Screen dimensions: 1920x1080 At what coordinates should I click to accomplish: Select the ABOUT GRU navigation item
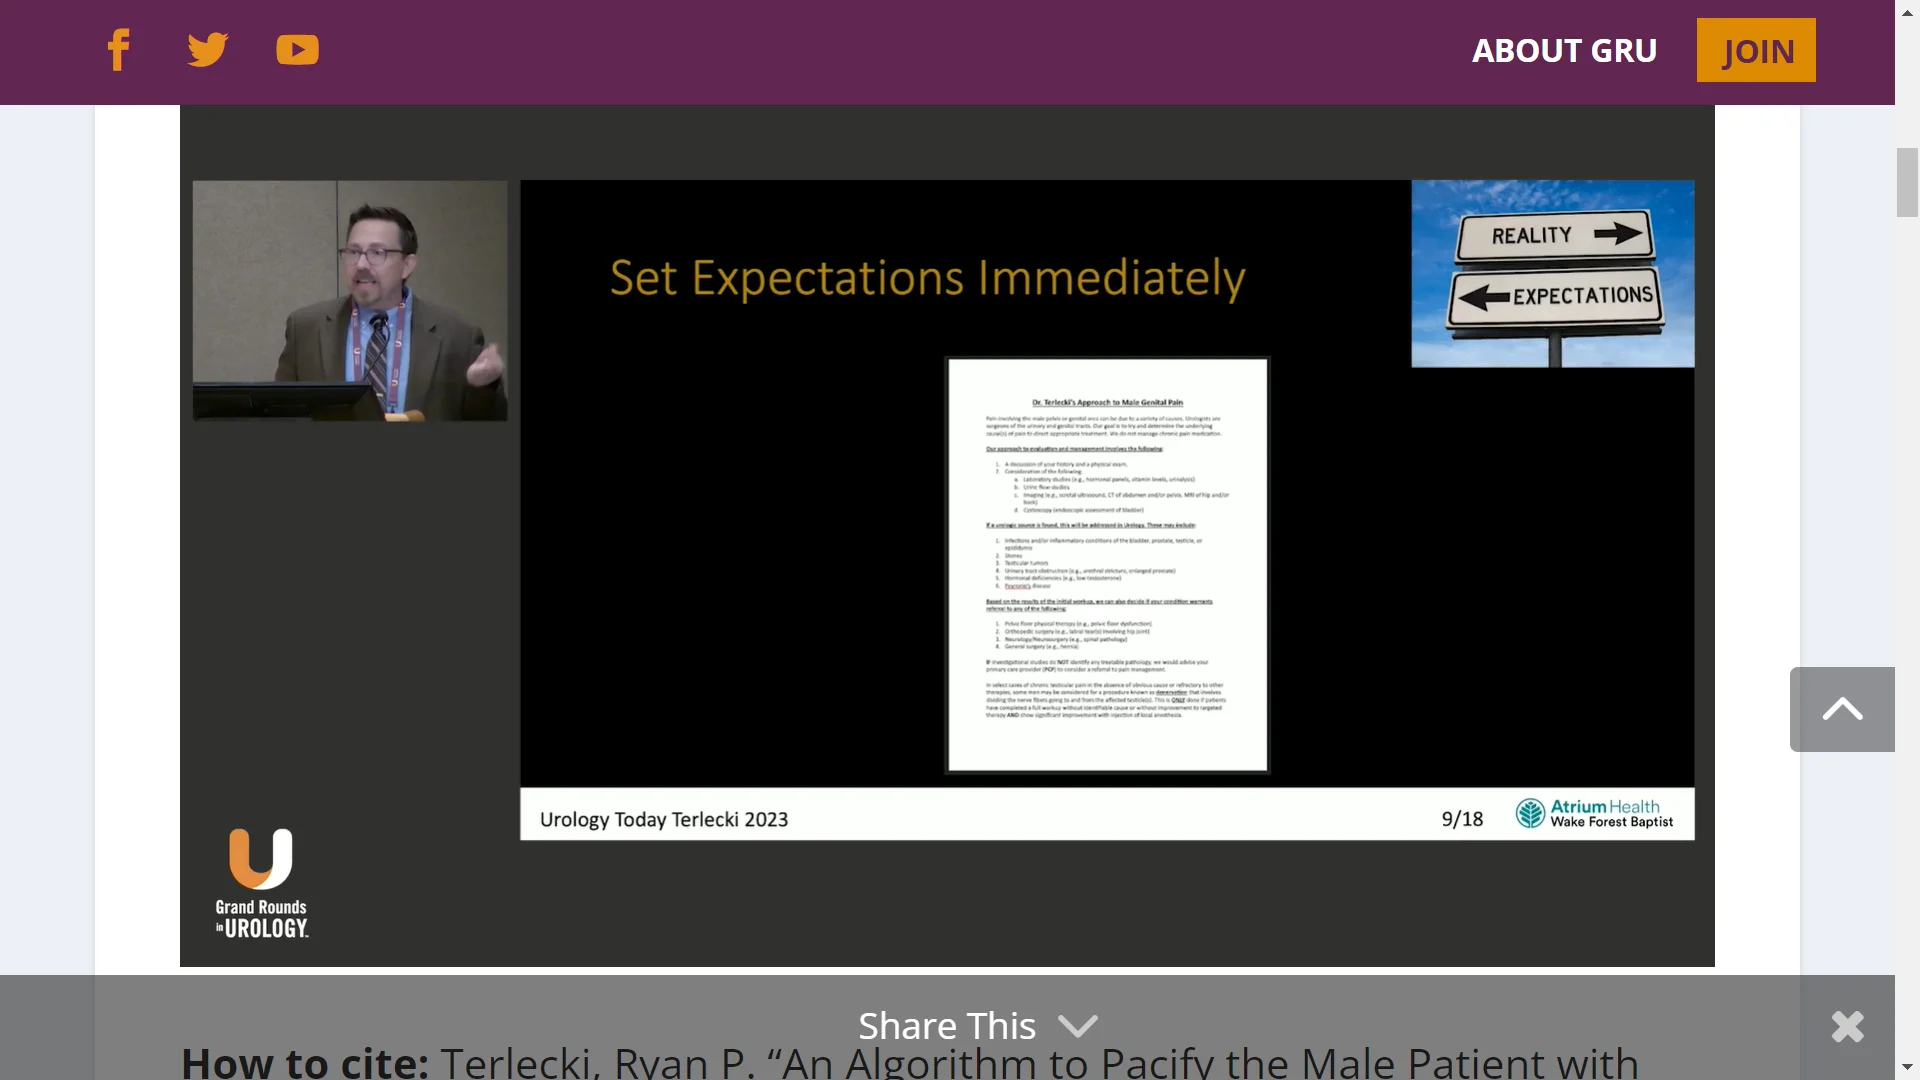tap(1564, 50)
